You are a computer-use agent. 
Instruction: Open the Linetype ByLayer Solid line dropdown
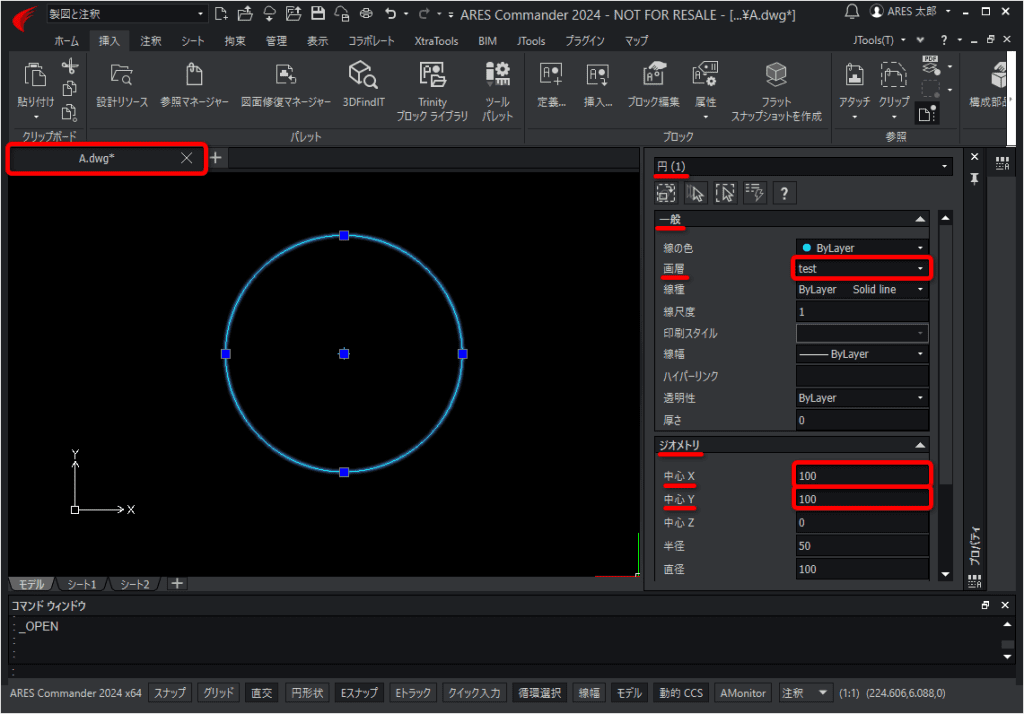862,289
